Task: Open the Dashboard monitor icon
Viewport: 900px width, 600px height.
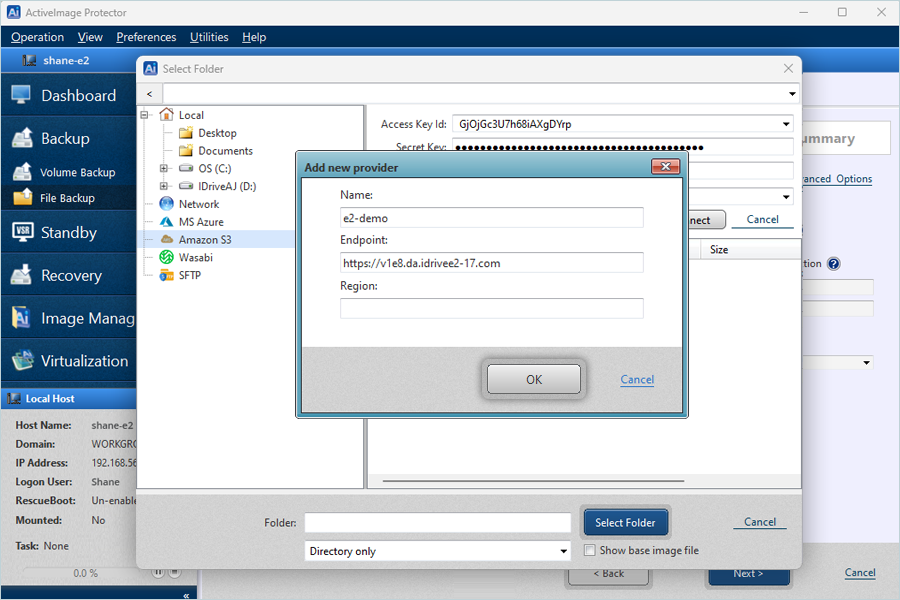Action: tap(21, 95)
